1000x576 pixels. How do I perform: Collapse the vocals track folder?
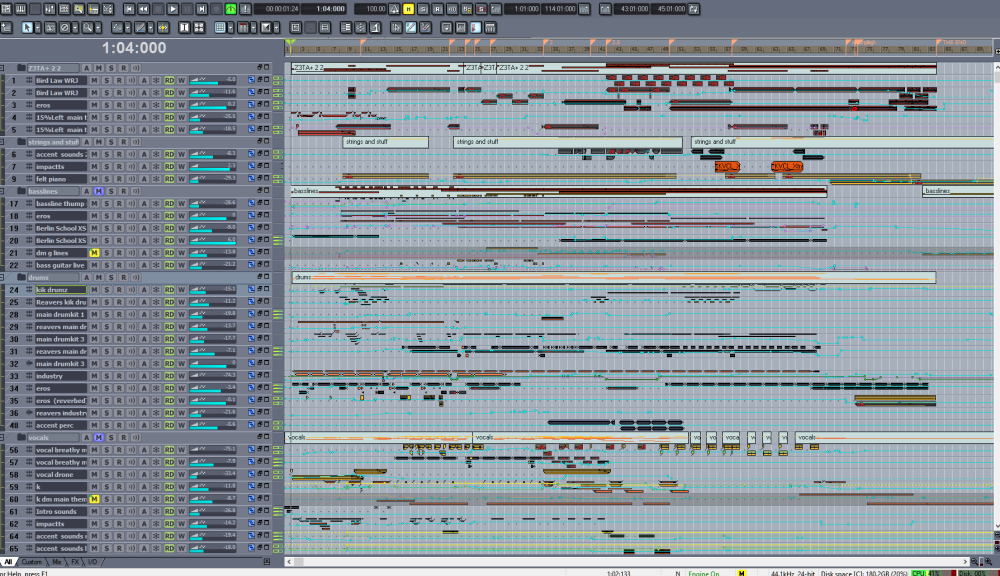coord(5,437)
